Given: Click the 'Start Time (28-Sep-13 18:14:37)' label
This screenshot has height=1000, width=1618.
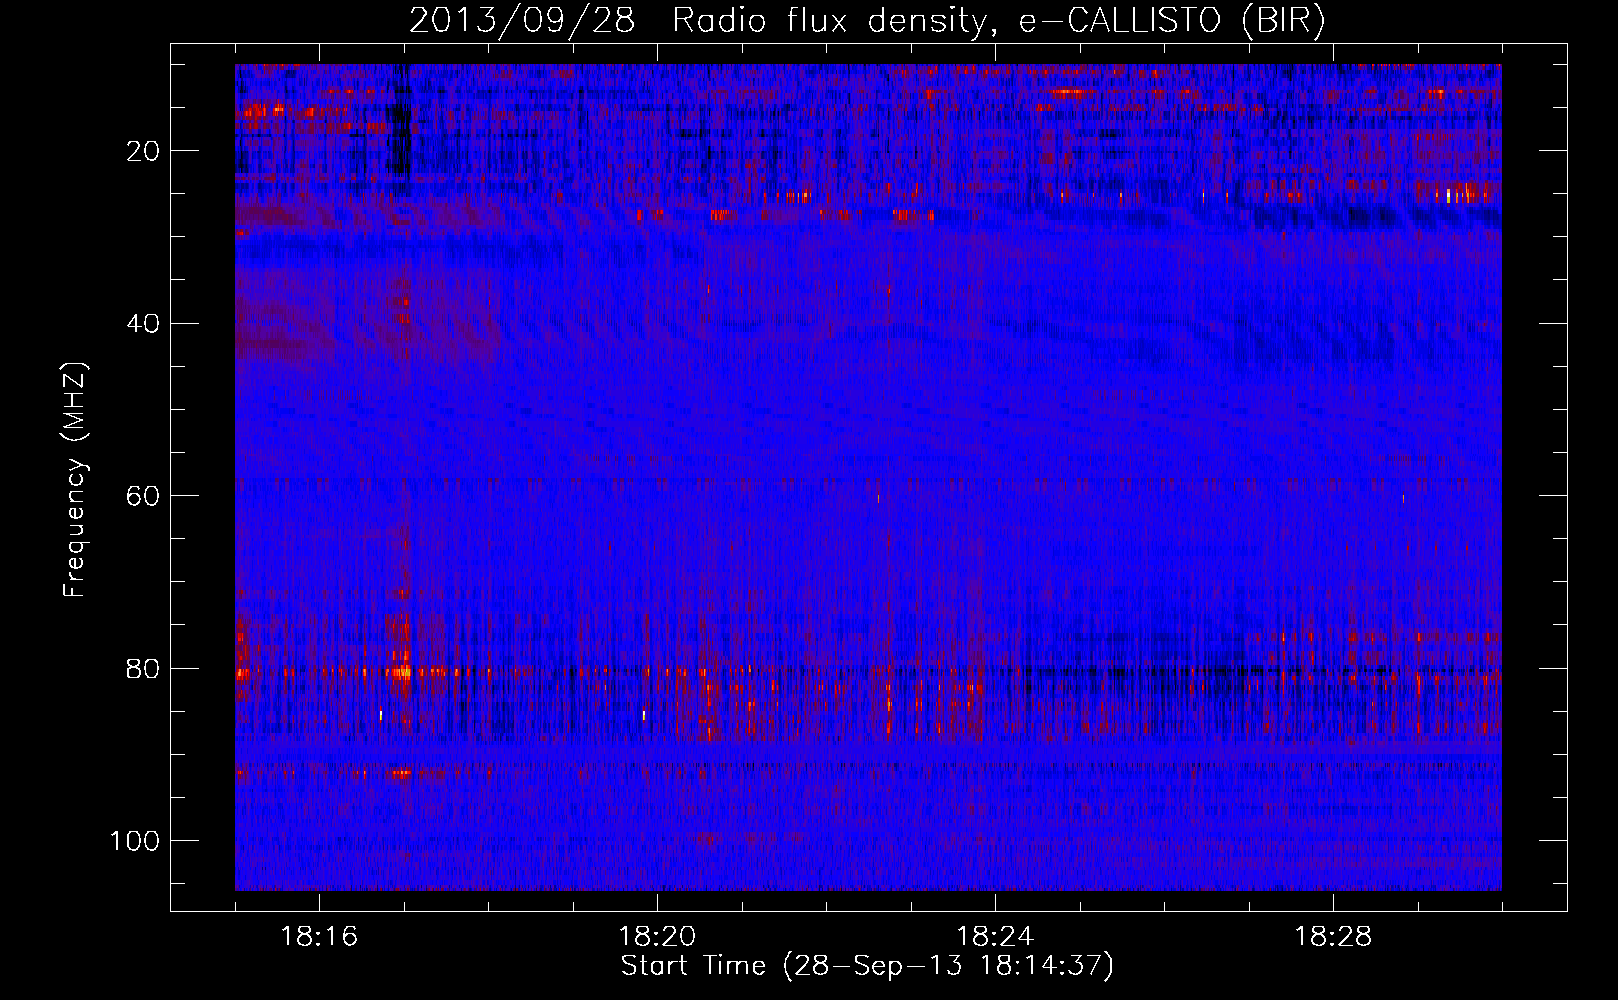Looking at the screenshot, I should click(x=867, y=966).
